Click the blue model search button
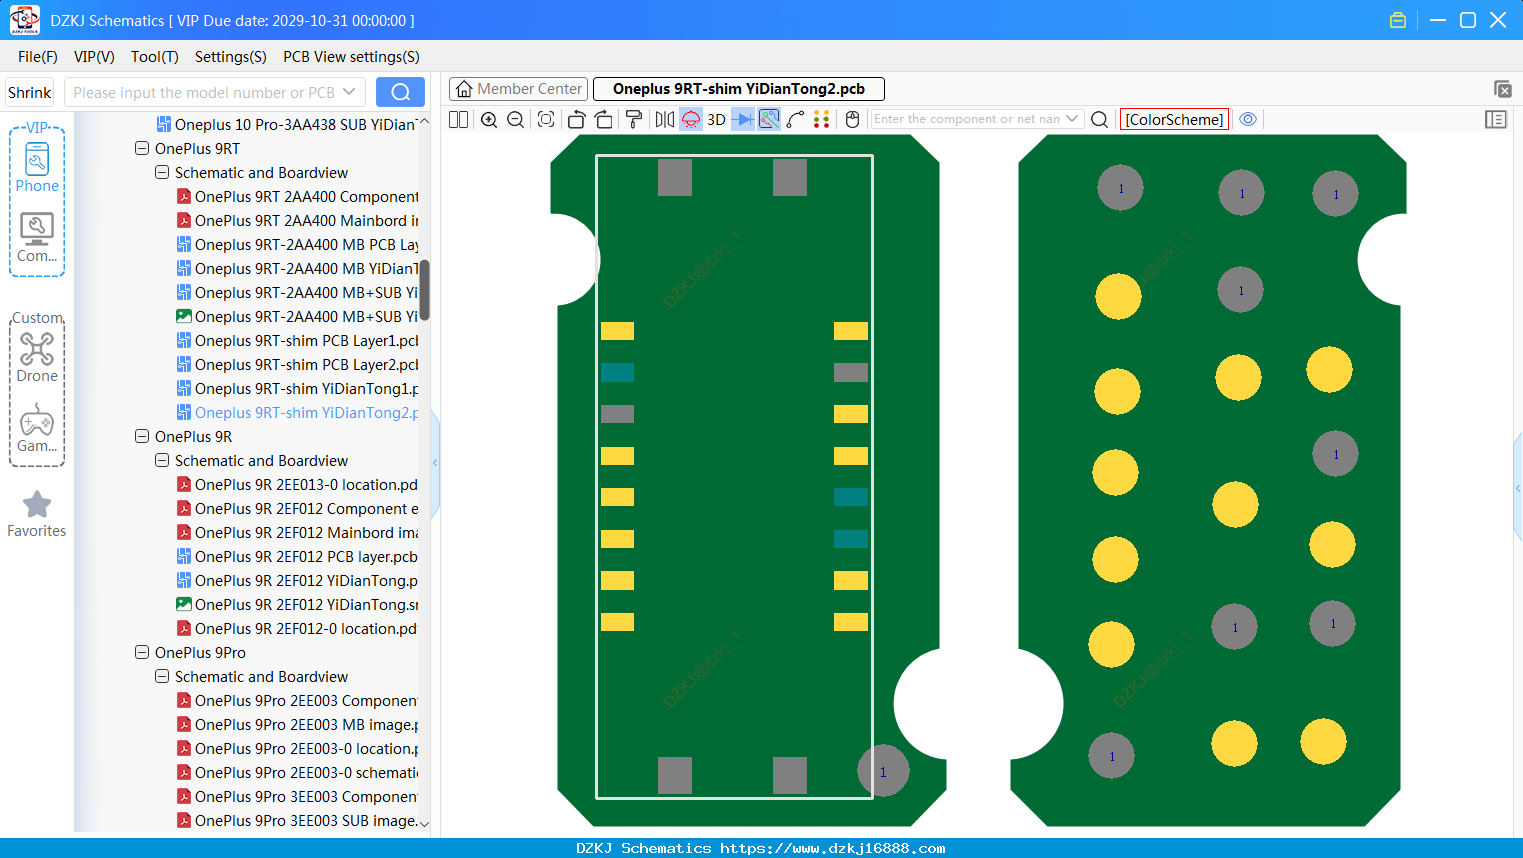This screenshot has height=858, width=1523. [400, 92]
